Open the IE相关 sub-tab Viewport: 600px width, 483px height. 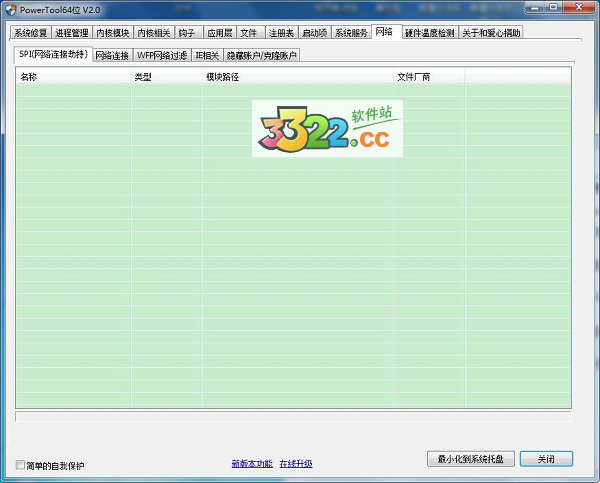(x=207, y=55)
